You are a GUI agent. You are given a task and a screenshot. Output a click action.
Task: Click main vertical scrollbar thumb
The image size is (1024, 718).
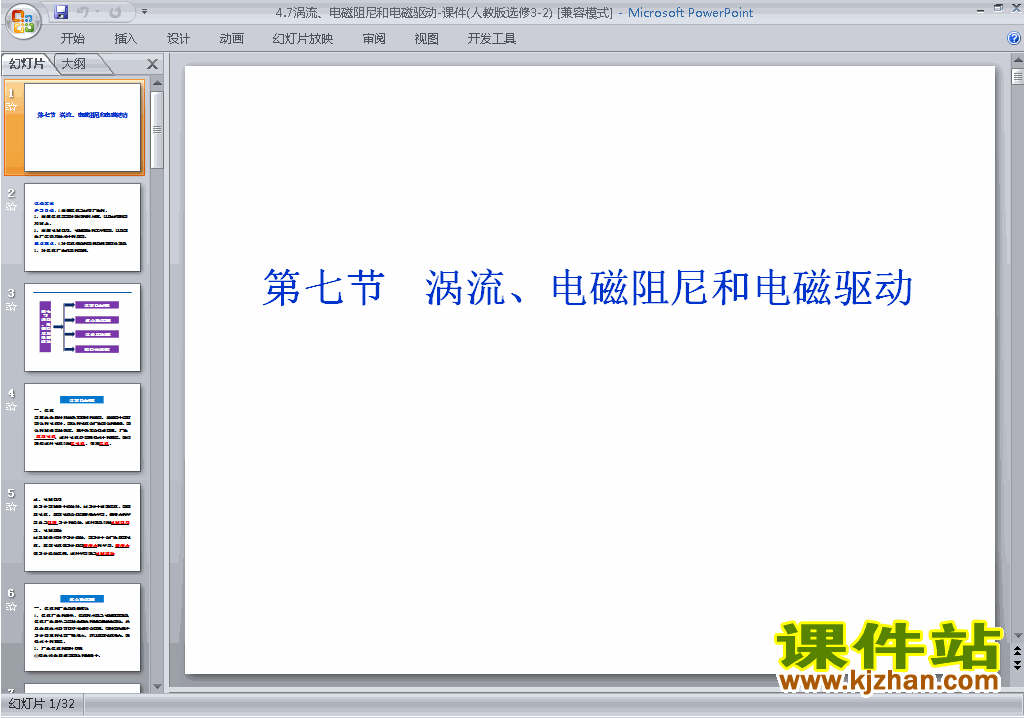coord(1017,76)
